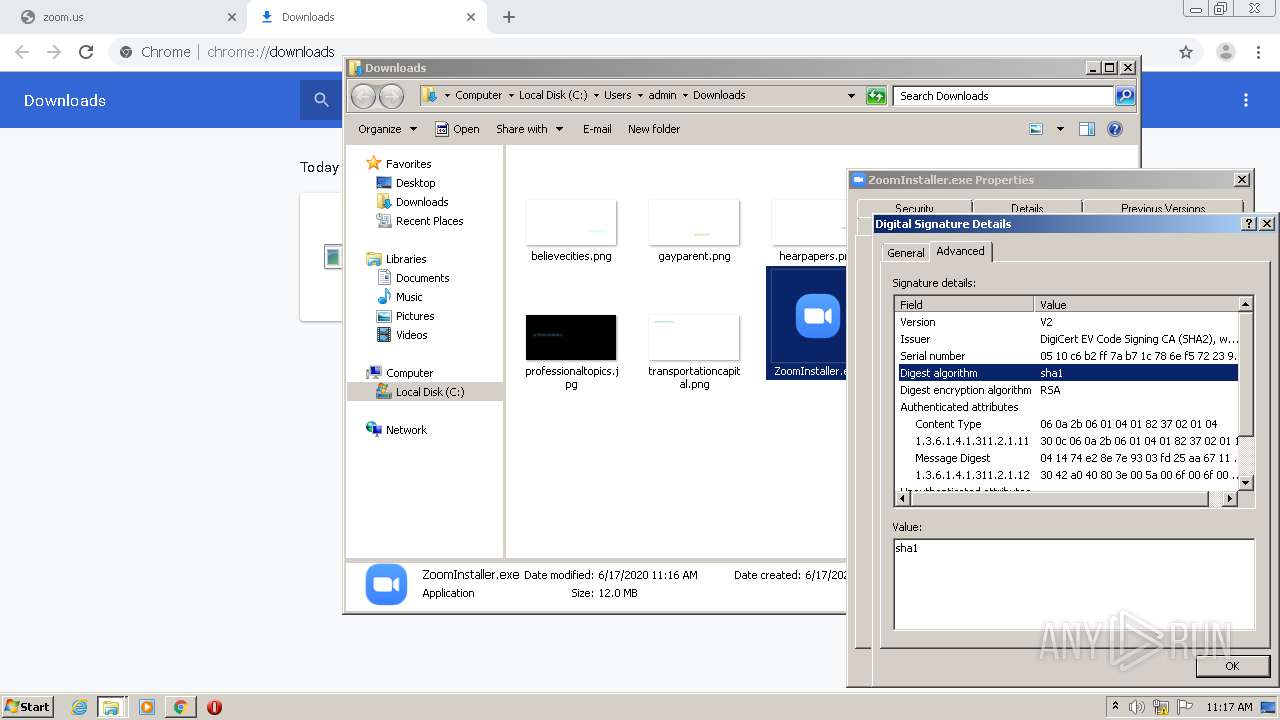Open the Organize menu
This screenshot has height=720, width=1280.
pos(387,129)
